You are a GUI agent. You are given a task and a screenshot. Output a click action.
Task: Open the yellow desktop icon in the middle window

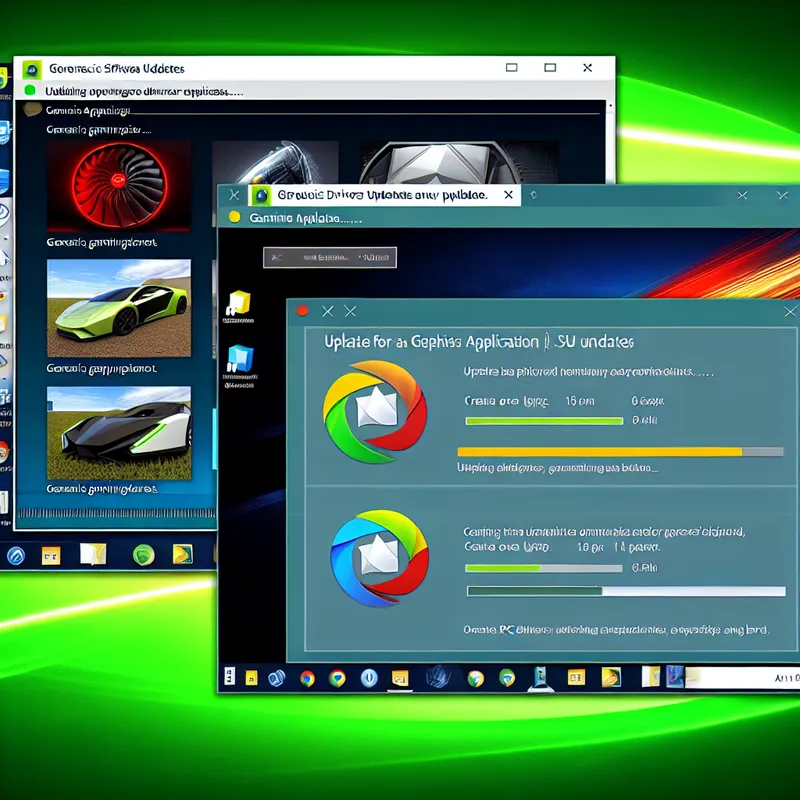pos(238,306)
